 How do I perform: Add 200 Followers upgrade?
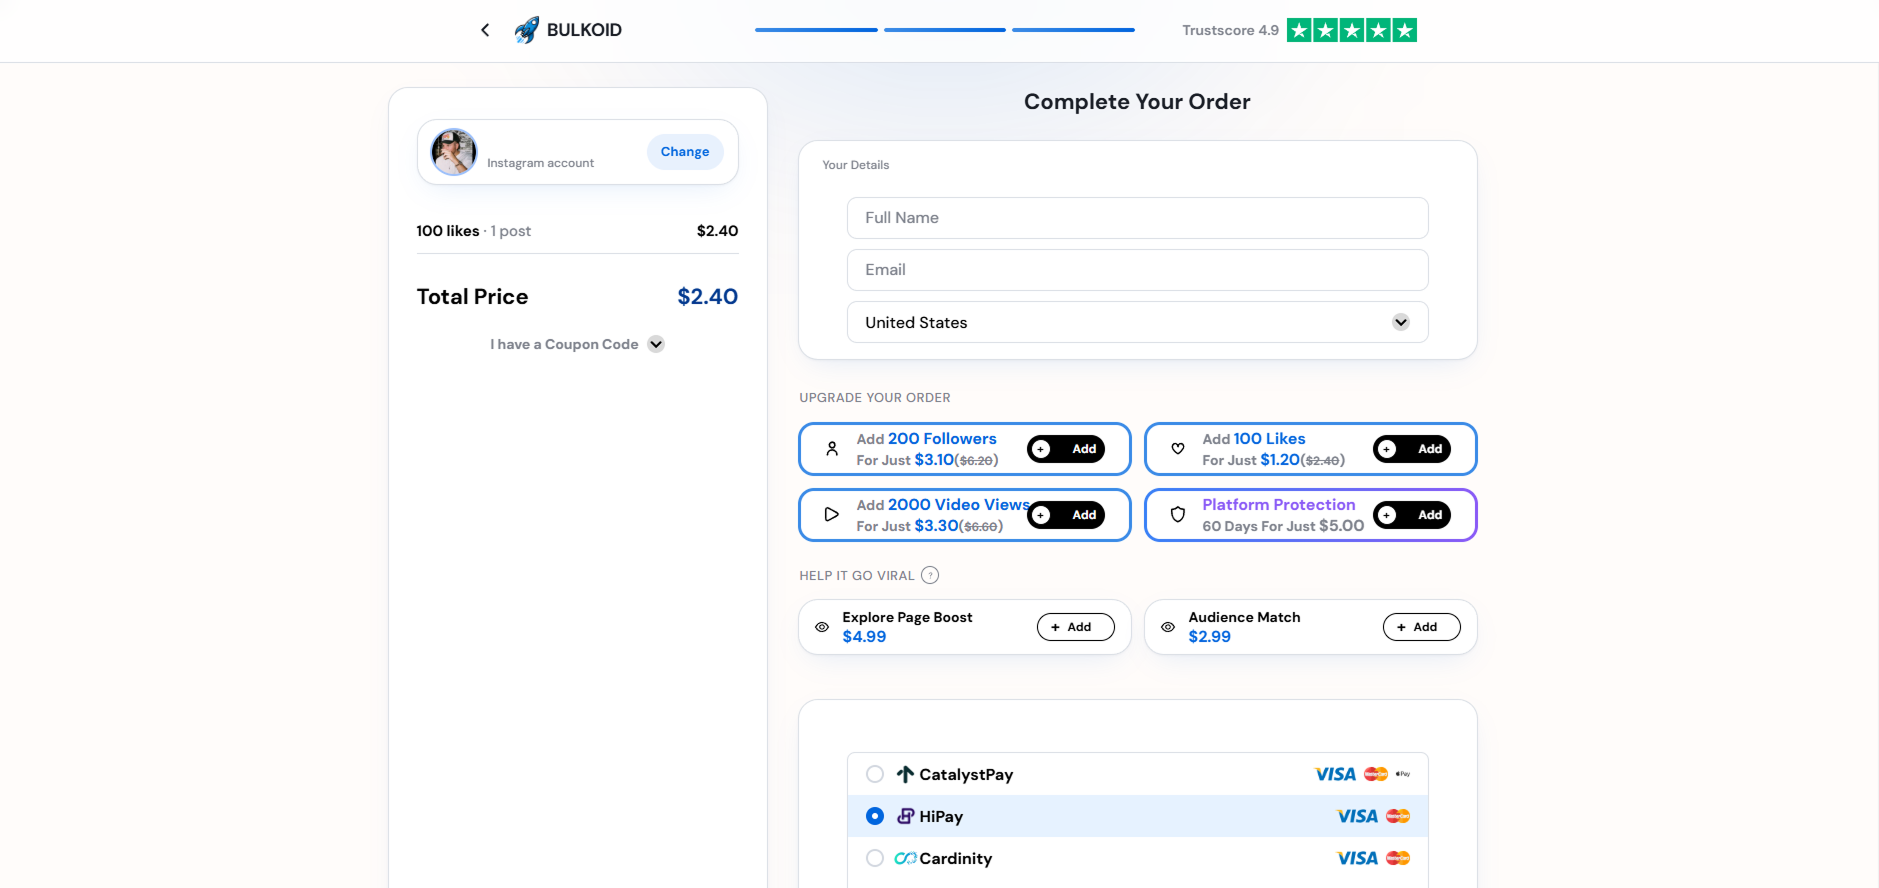coord(1066,449)
